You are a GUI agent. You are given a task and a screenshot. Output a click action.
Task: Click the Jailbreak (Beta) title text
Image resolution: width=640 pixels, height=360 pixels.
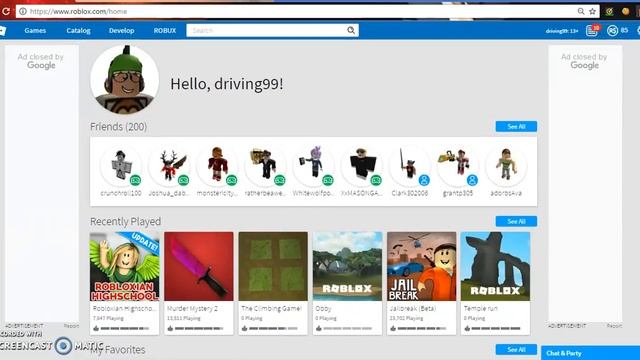pyautogui.click(x=413, y=309)
